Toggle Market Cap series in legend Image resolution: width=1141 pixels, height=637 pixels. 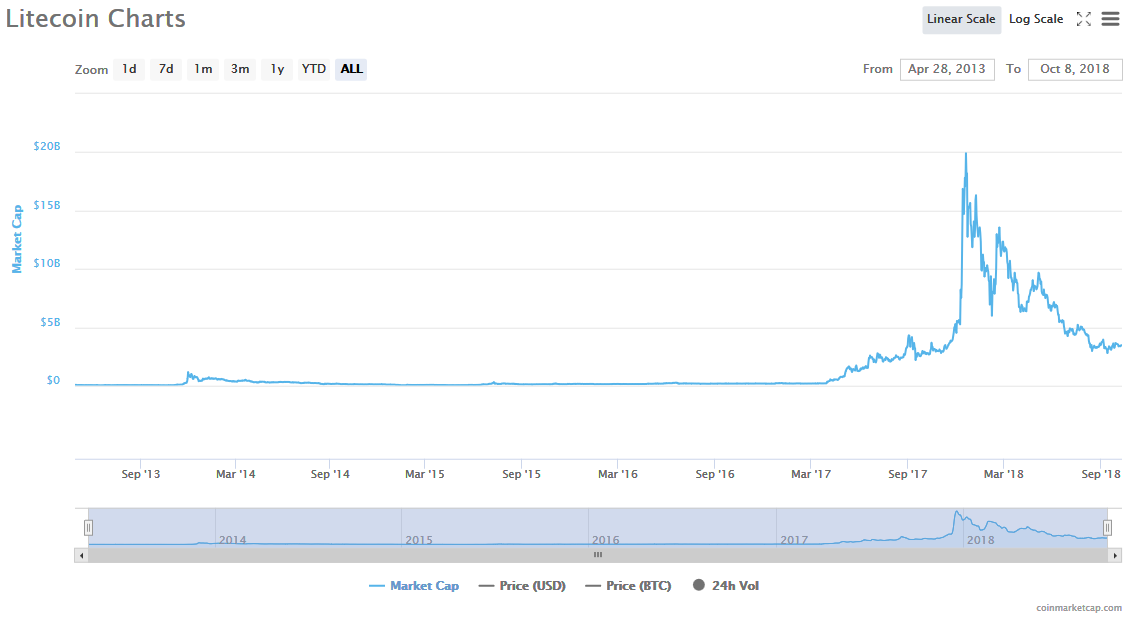pos(414,586)
